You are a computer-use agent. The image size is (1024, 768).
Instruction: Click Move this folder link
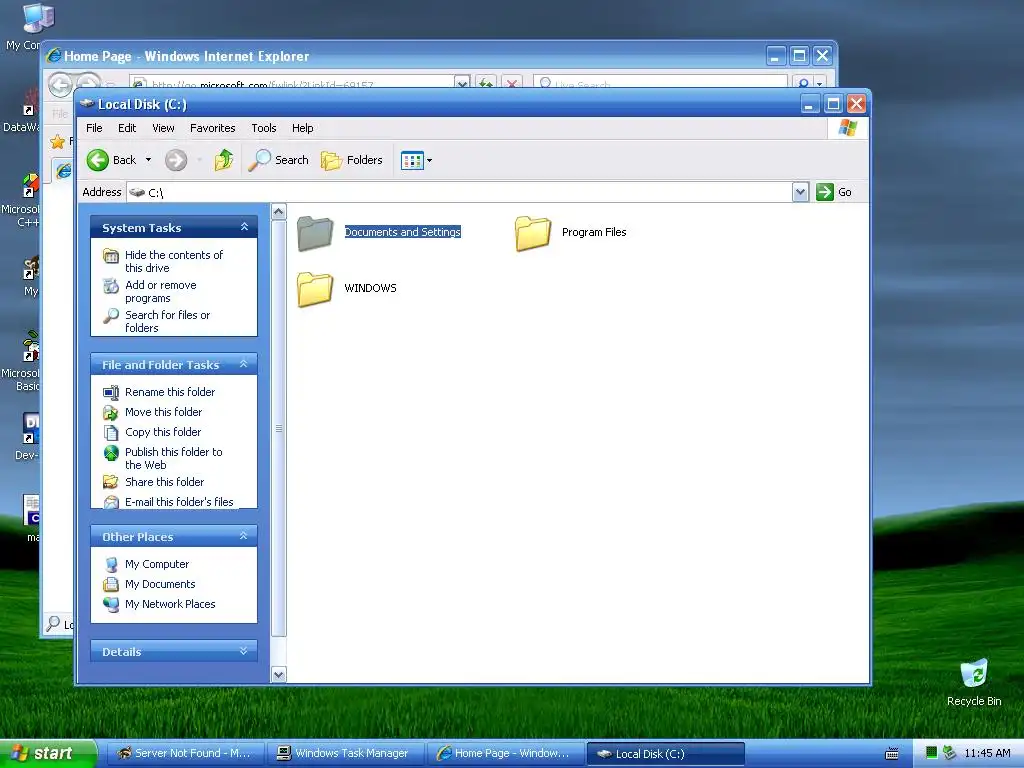[x=163, y=412]
